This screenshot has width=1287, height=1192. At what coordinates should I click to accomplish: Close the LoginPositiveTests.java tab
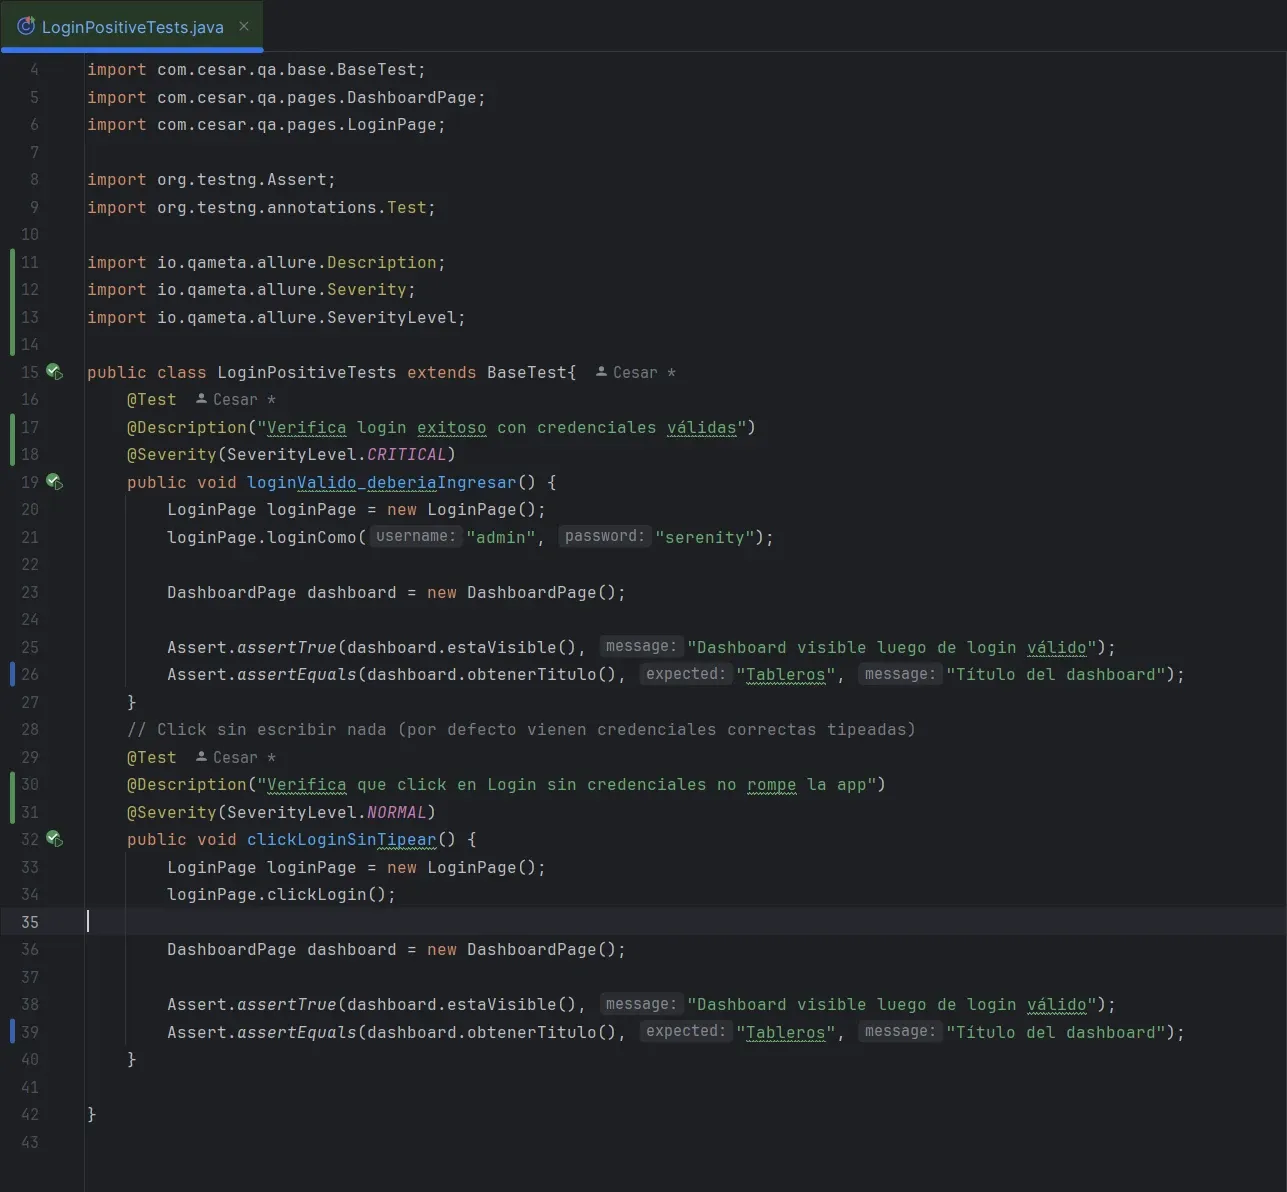pyautogui.click(x=243, y=27)
